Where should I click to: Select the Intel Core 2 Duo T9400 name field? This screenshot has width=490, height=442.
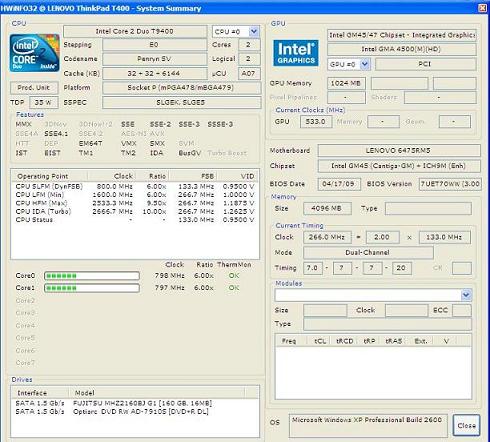pyautogui.click(x=135, y=32)
